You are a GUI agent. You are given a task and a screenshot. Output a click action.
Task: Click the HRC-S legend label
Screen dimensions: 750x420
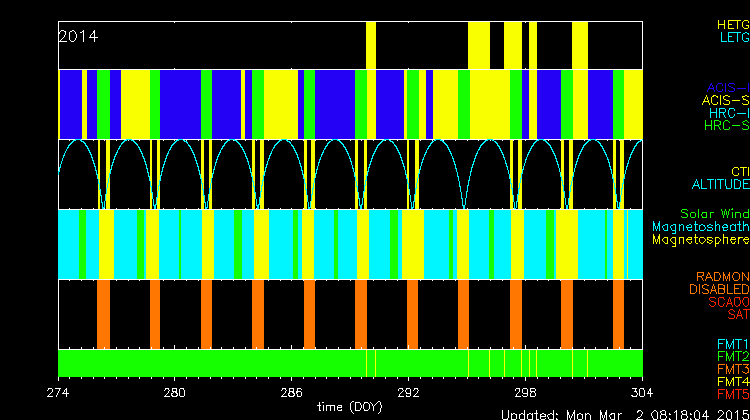pyautogui.click(x=726, y=126)
